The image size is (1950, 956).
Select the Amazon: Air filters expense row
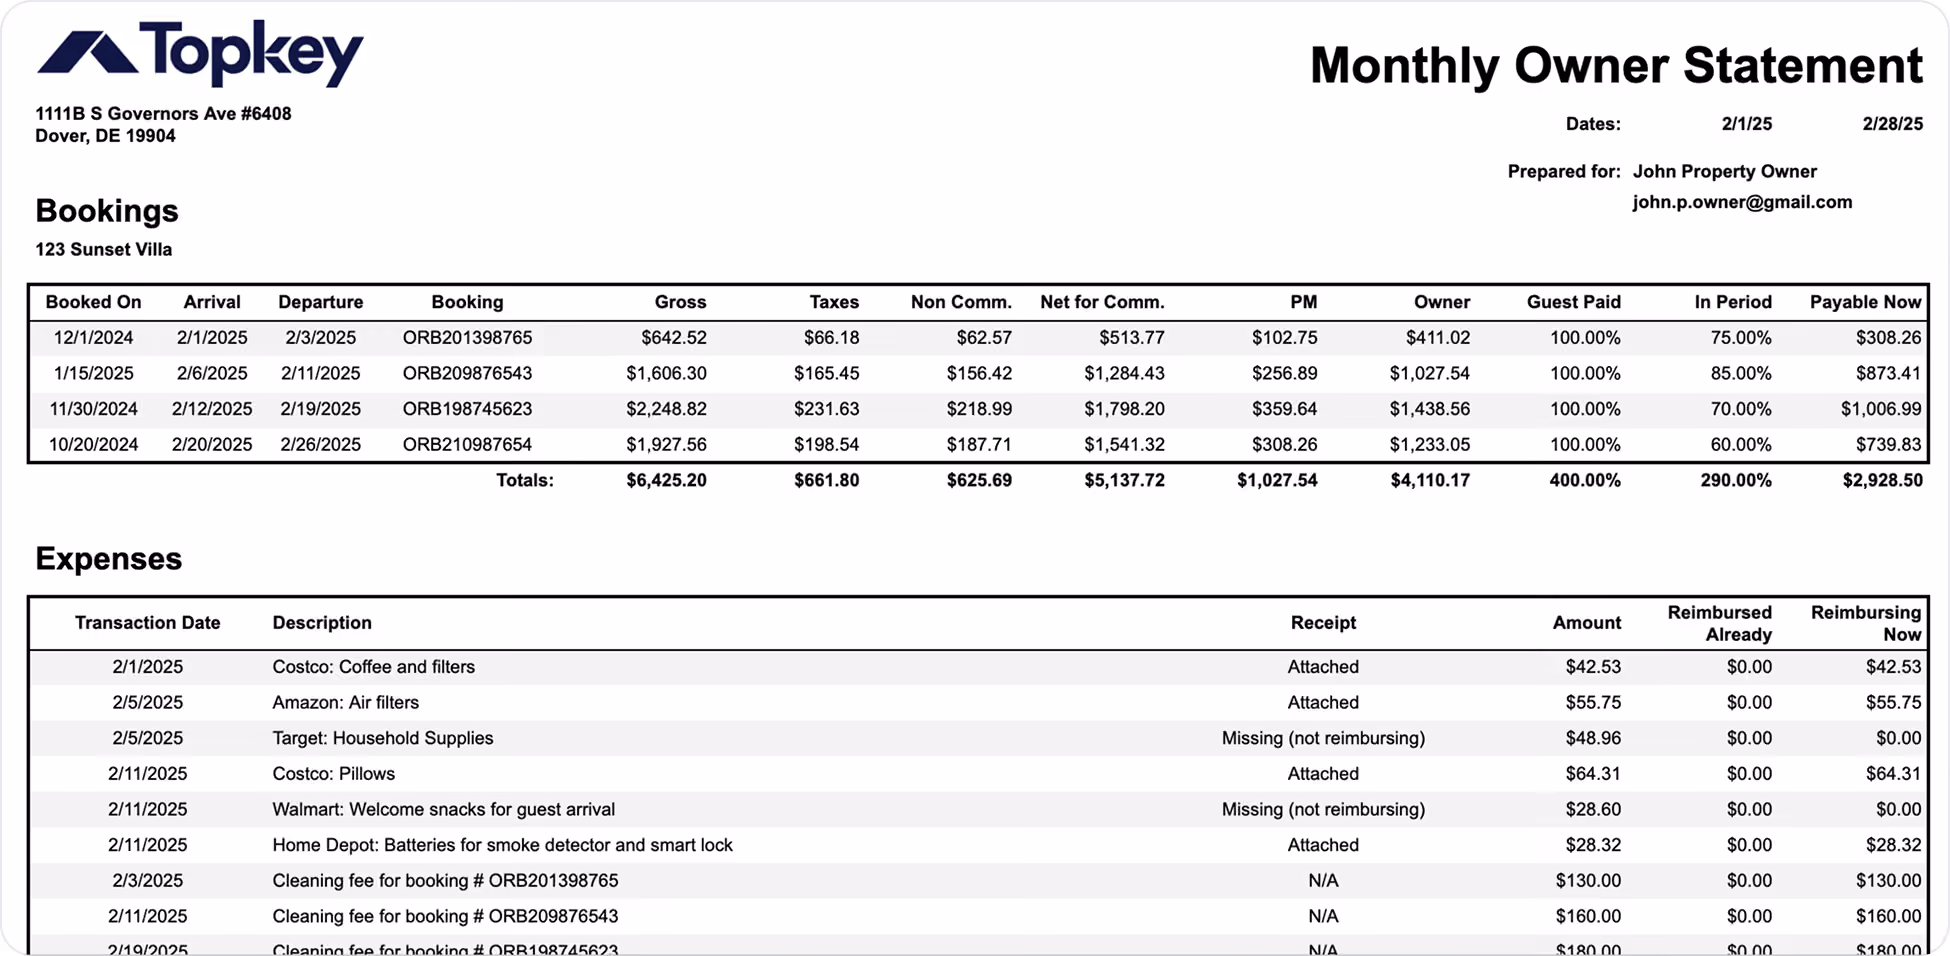pos(978,702)
